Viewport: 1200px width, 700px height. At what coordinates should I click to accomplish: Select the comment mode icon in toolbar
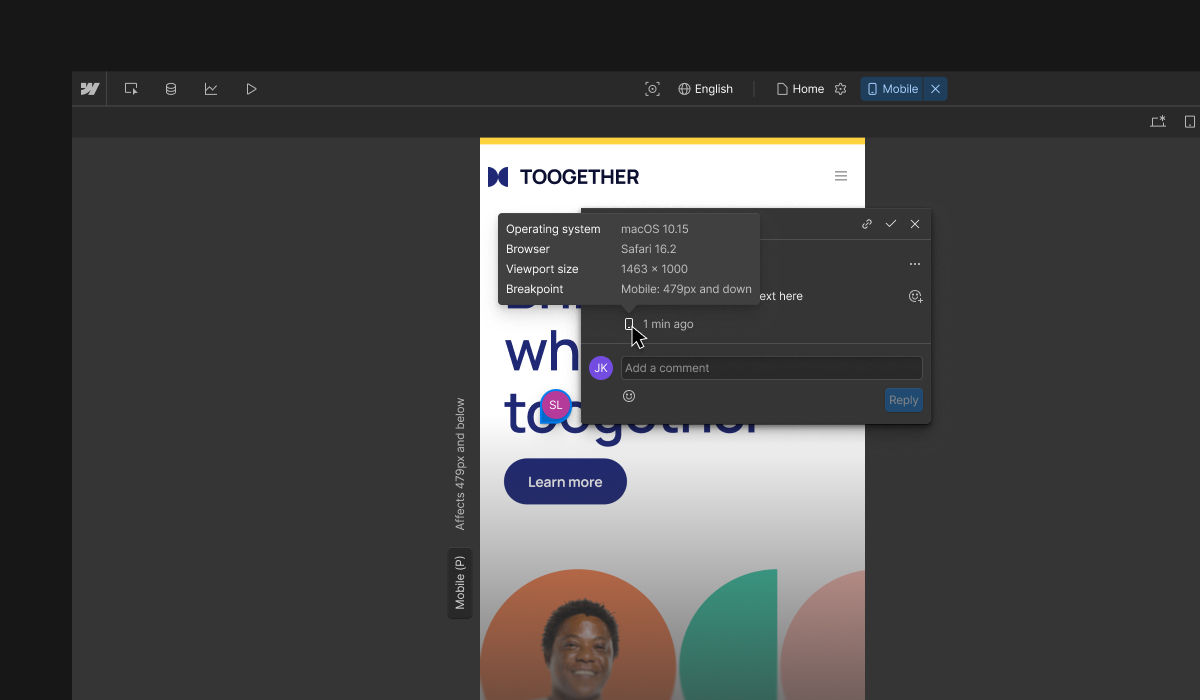tap(131, 88)
